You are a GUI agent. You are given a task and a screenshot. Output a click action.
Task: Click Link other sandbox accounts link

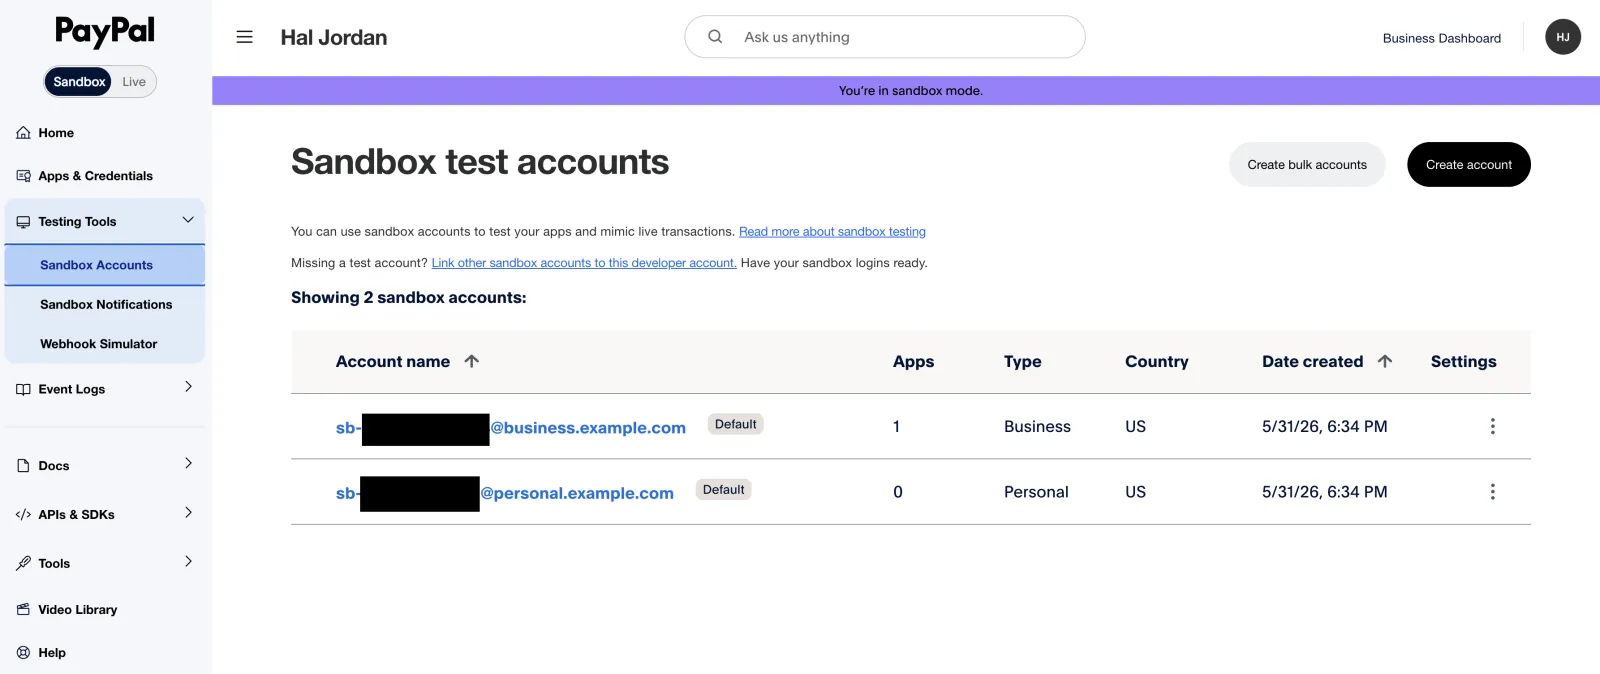point(584,263)
